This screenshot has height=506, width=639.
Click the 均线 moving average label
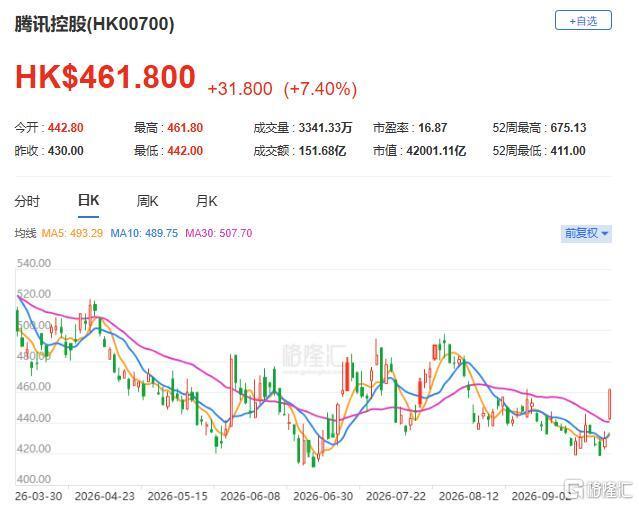[25, 233]
